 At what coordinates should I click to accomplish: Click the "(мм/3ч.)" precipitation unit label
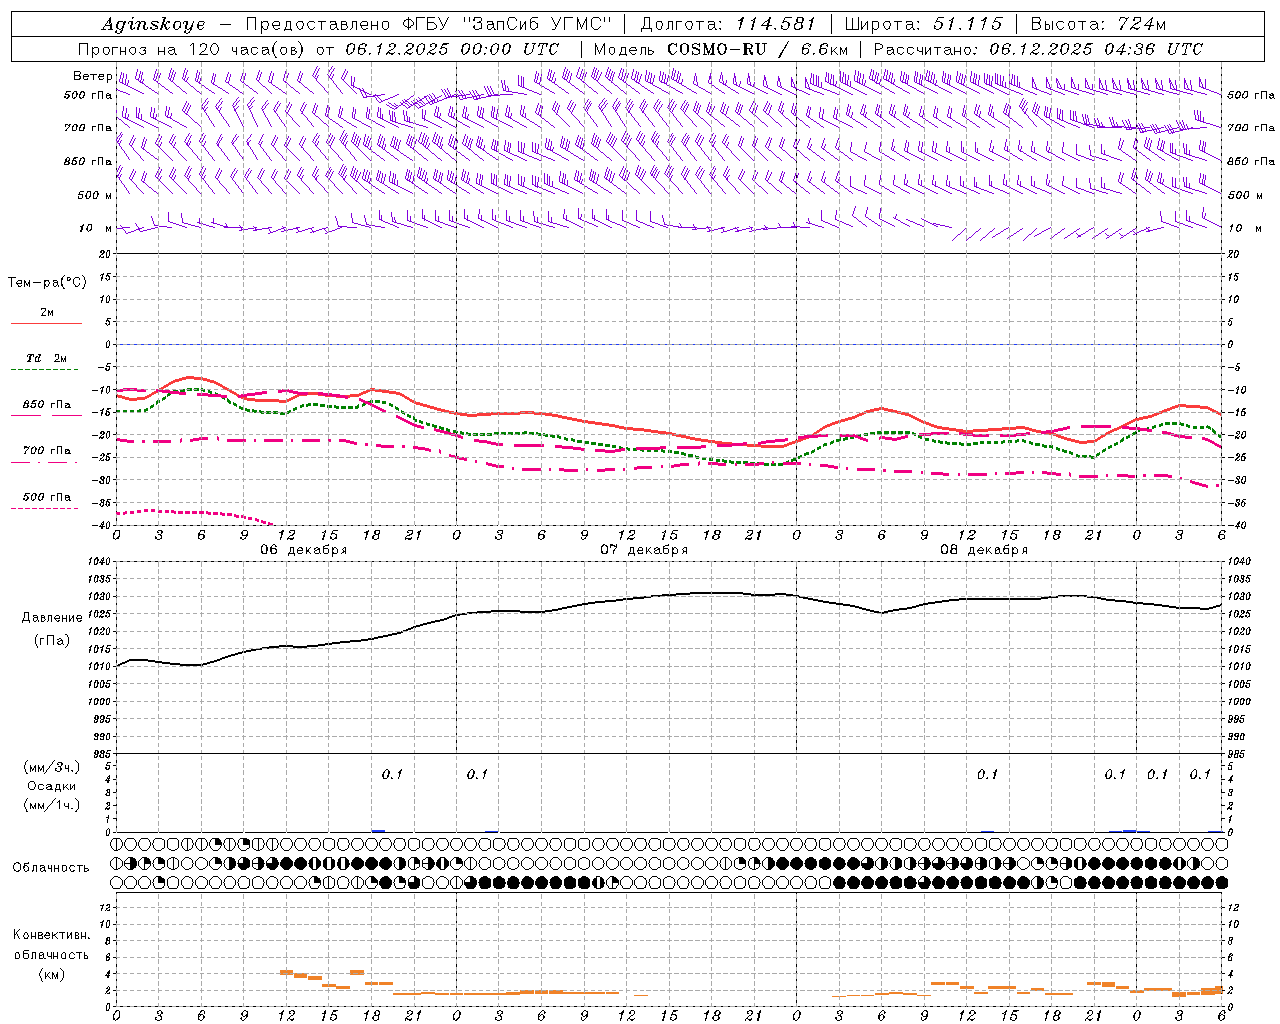pyautogui.click(x=51, y=767)
